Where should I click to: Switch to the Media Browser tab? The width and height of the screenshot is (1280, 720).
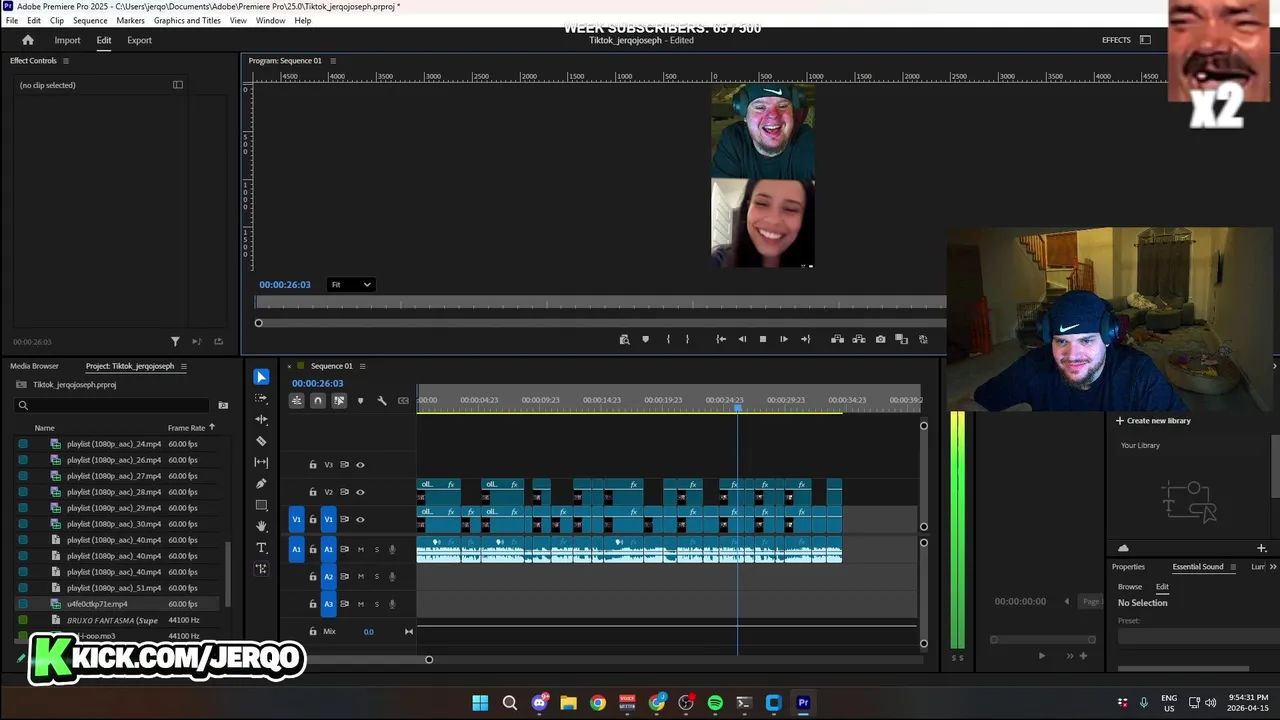tap(34, 366)
